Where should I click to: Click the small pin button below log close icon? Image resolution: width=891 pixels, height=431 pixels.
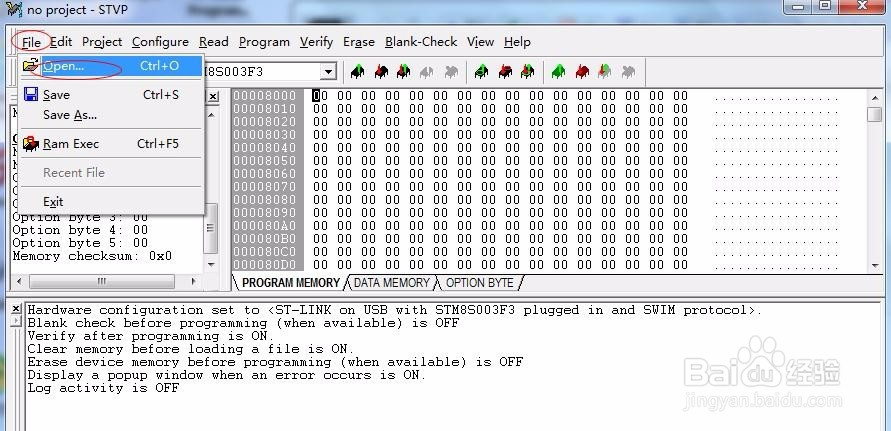(x=16, y=321)
